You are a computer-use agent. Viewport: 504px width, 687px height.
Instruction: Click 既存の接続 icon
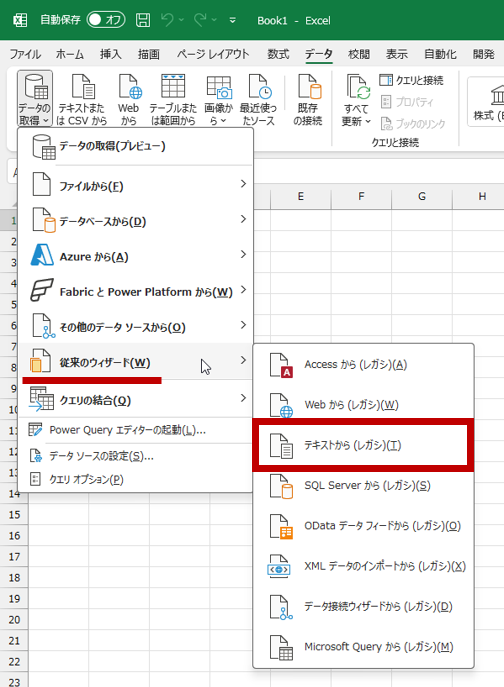point(308,99)
